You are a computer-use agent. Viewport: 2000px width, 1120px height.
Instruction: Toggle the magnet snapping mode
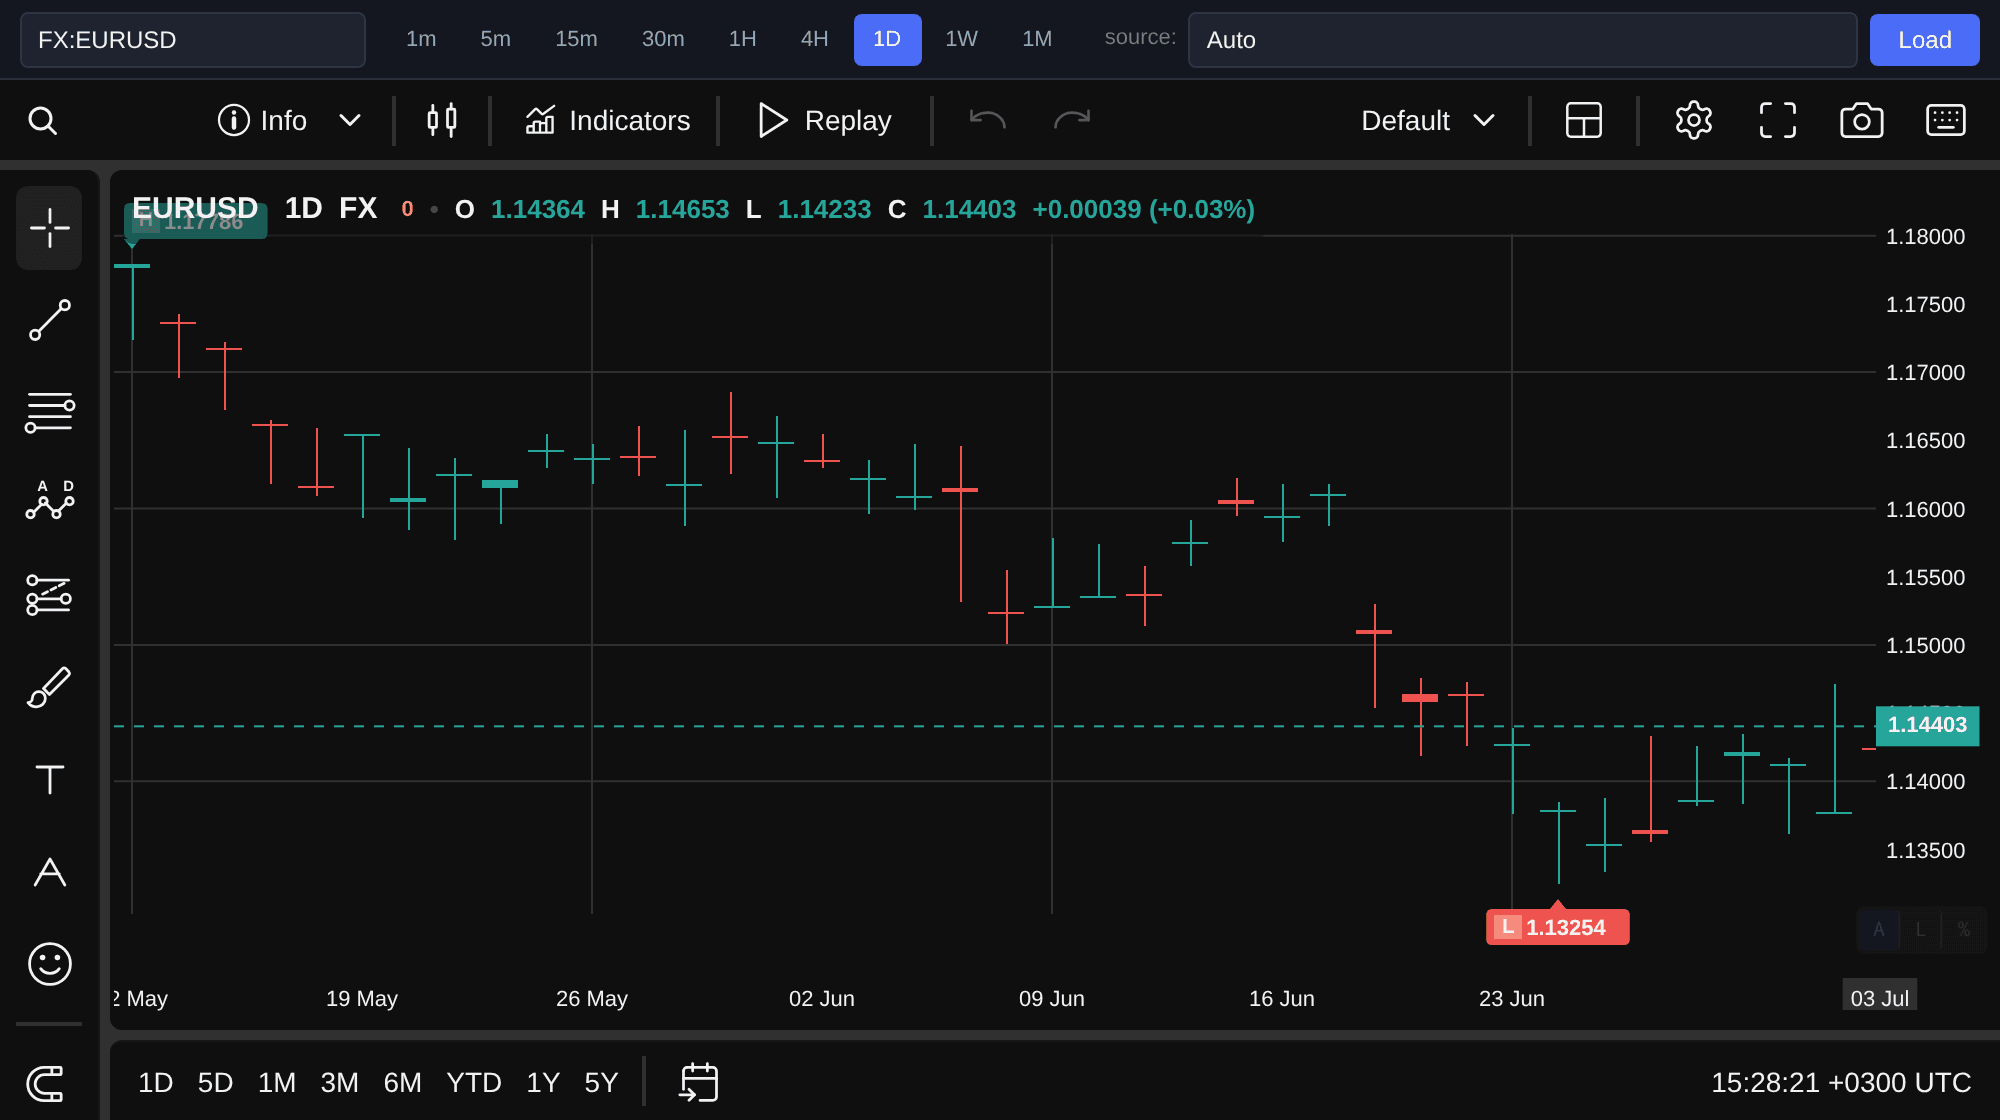point(46,1083)
